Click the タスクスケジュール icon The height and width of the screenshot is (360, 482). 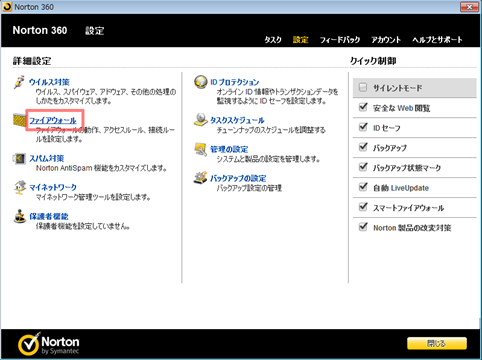click(x=201, y=120)
